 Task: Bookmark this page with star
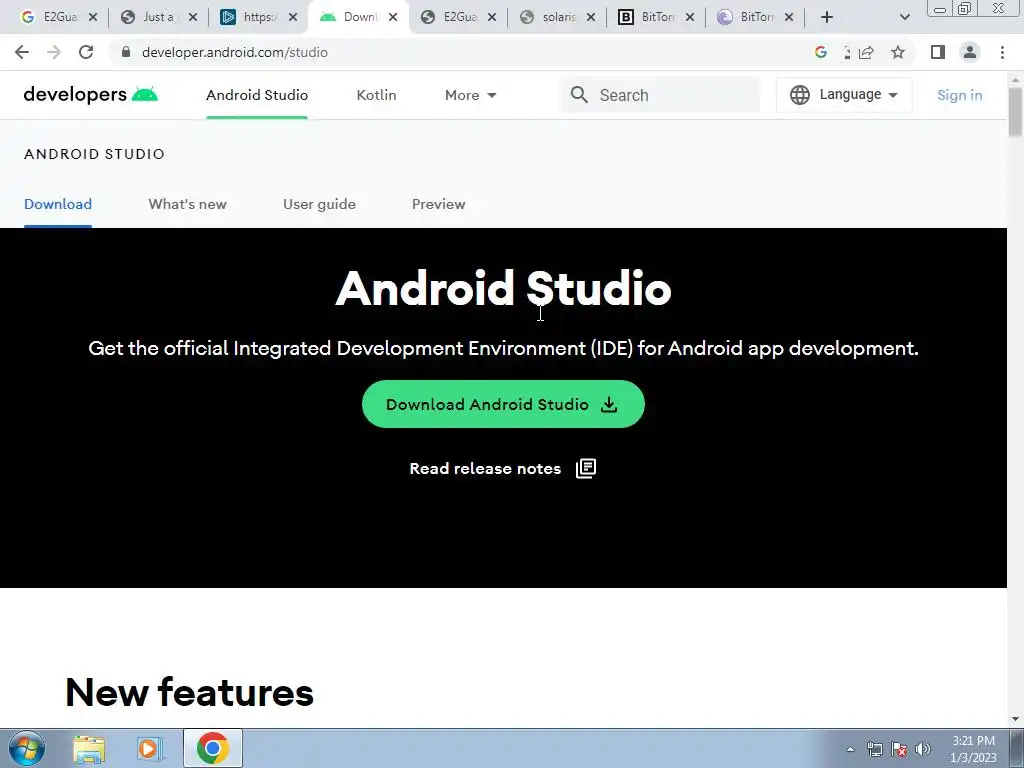point(898,52)
